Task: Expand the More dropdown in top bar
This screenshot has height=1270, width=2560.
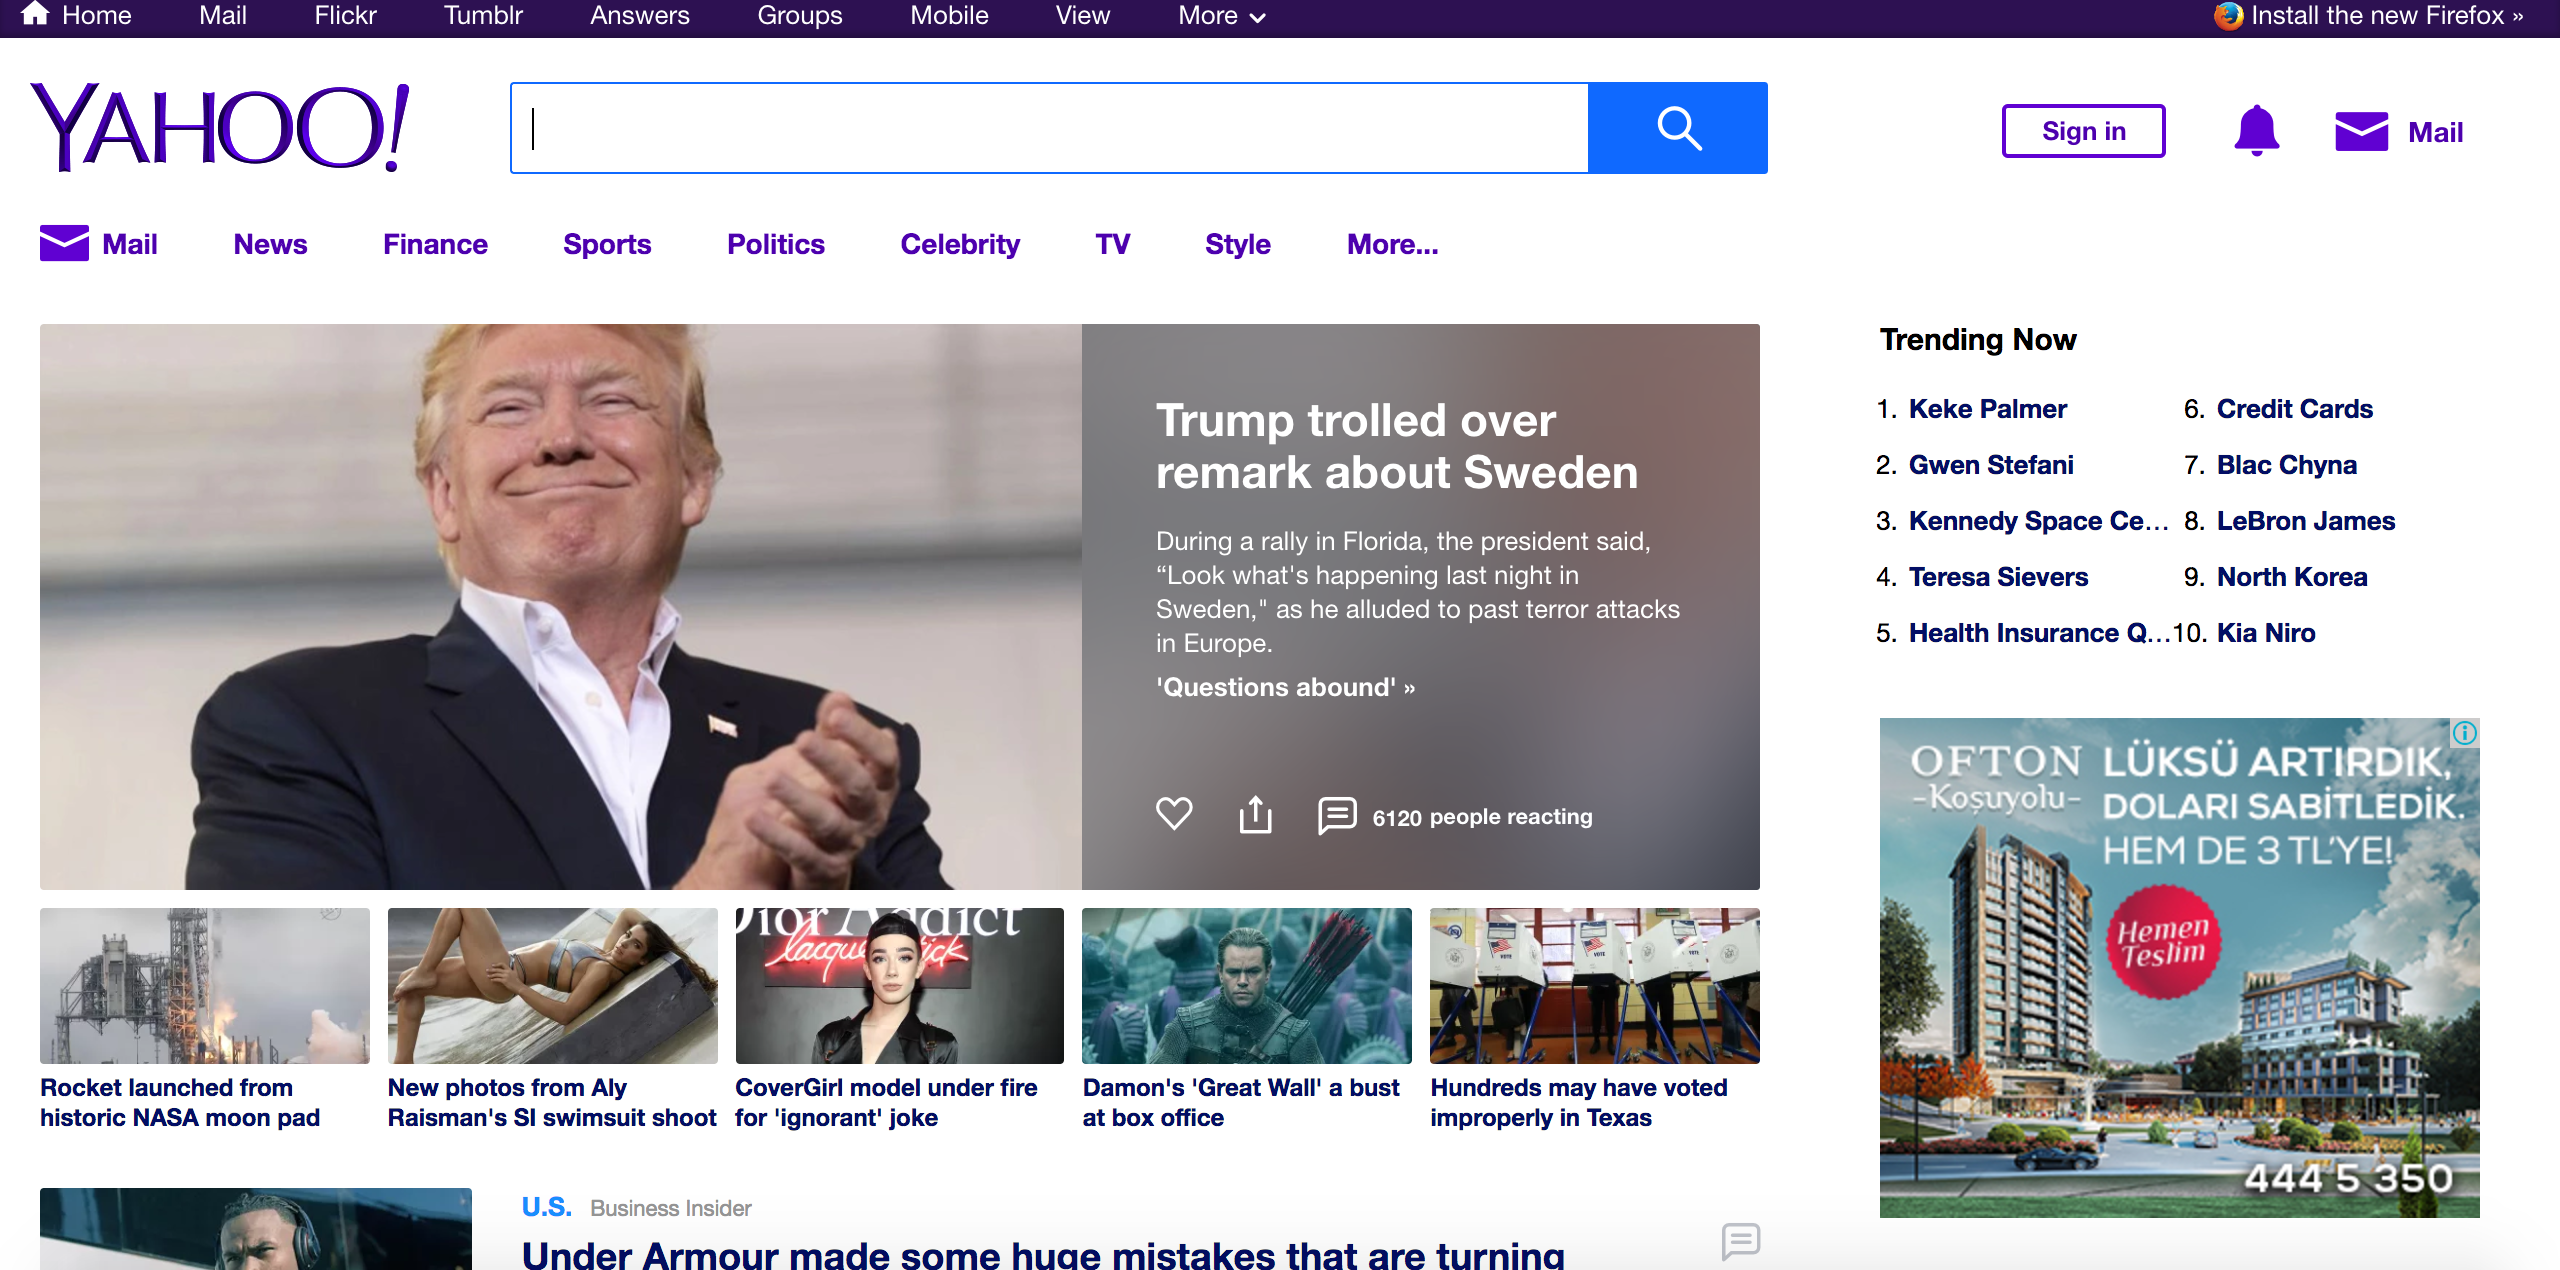Action: tap(1221, 15)
